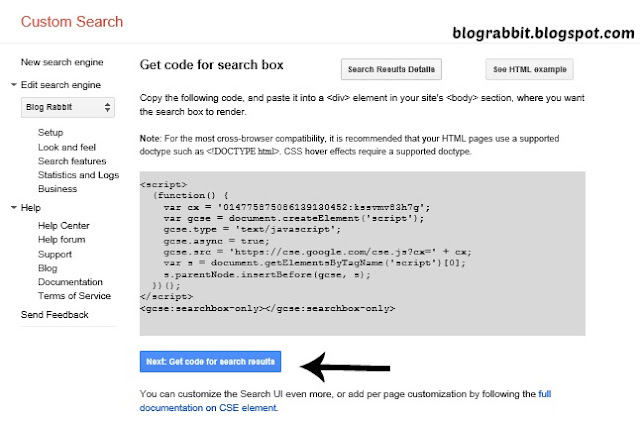Open the Support page
Viewport: 640px width, 421px height.
pyautogui.click(x=55, y=254)
